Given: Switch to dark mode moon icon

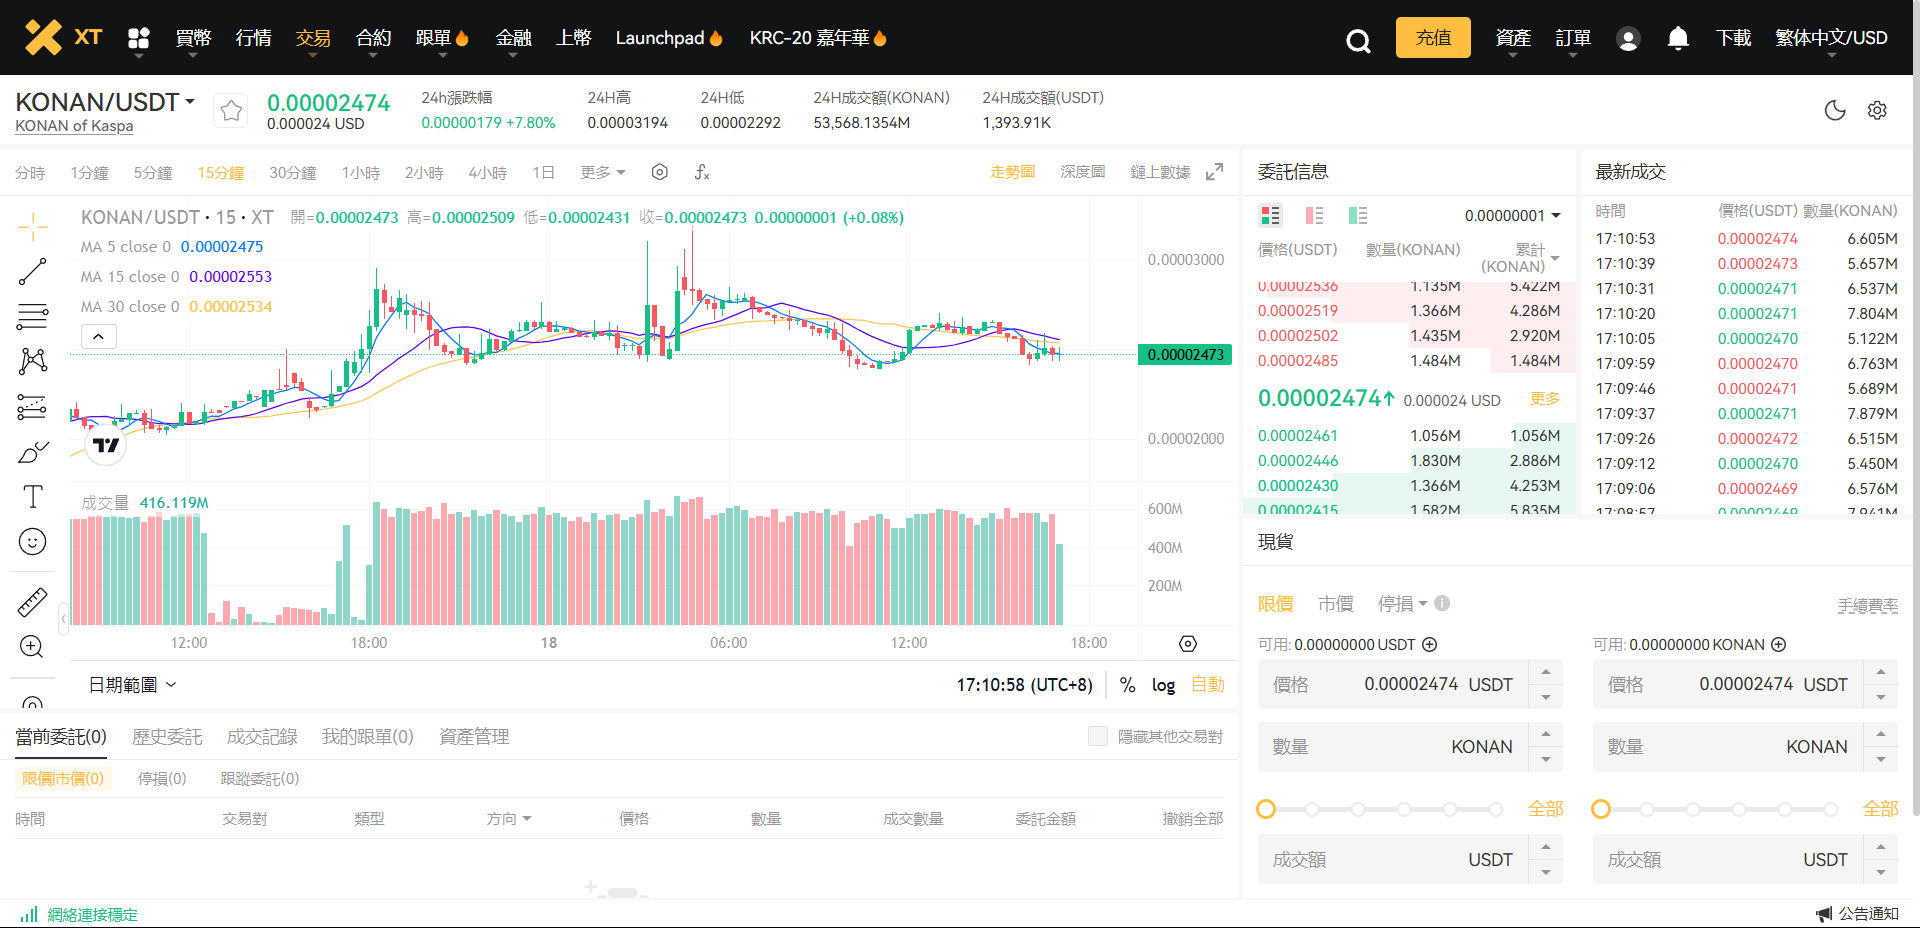Looking at the screenshot, I should point(1835,110).
